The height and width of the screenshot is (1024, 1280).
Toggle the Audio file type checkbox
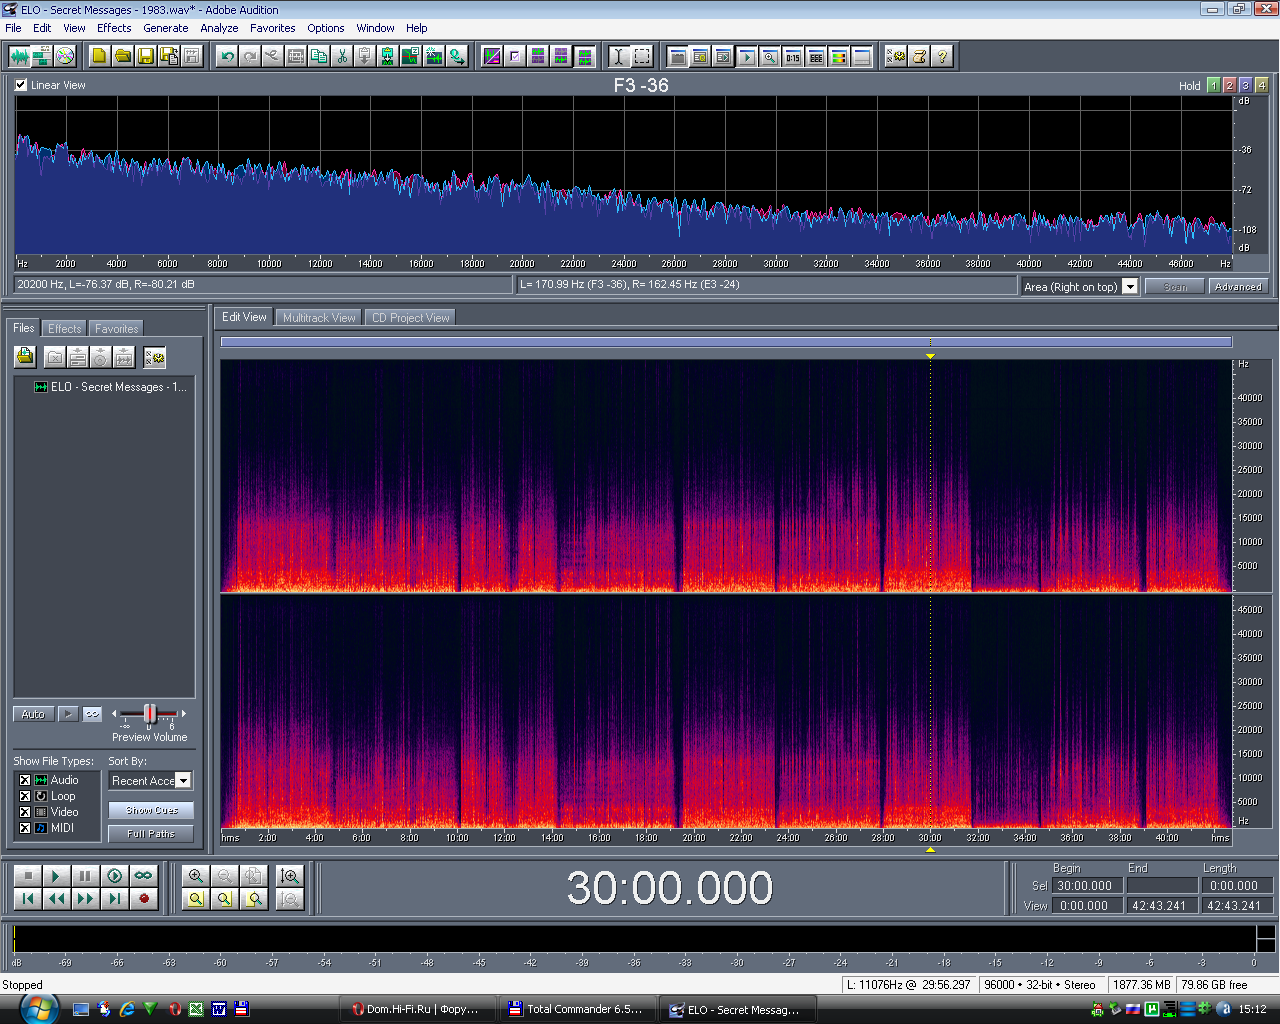(25, 780)
